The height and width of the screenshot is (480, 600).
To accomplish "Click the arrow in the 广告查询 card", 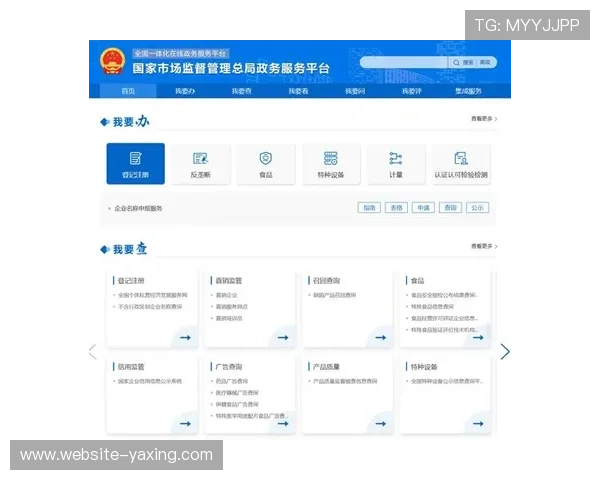I will click(x=283, y=424).
